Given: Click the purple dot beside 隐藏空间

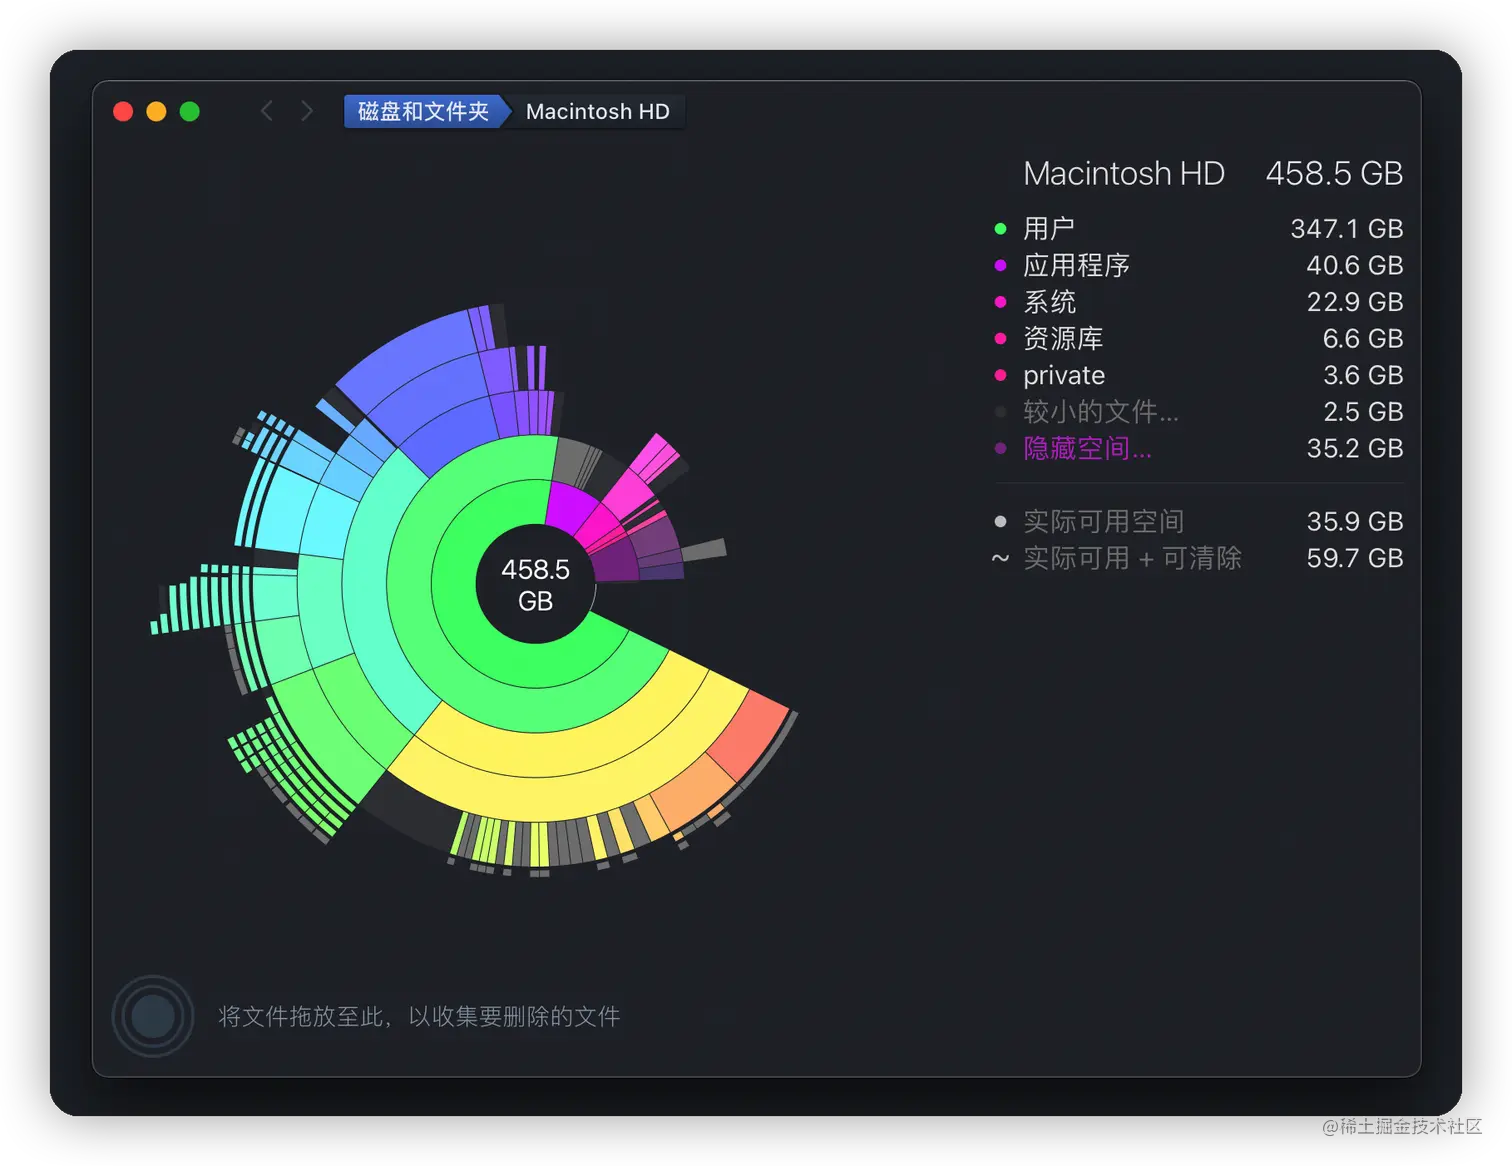Looking at the screenshot, I should pyautogui.click(x=1001, y=448).
